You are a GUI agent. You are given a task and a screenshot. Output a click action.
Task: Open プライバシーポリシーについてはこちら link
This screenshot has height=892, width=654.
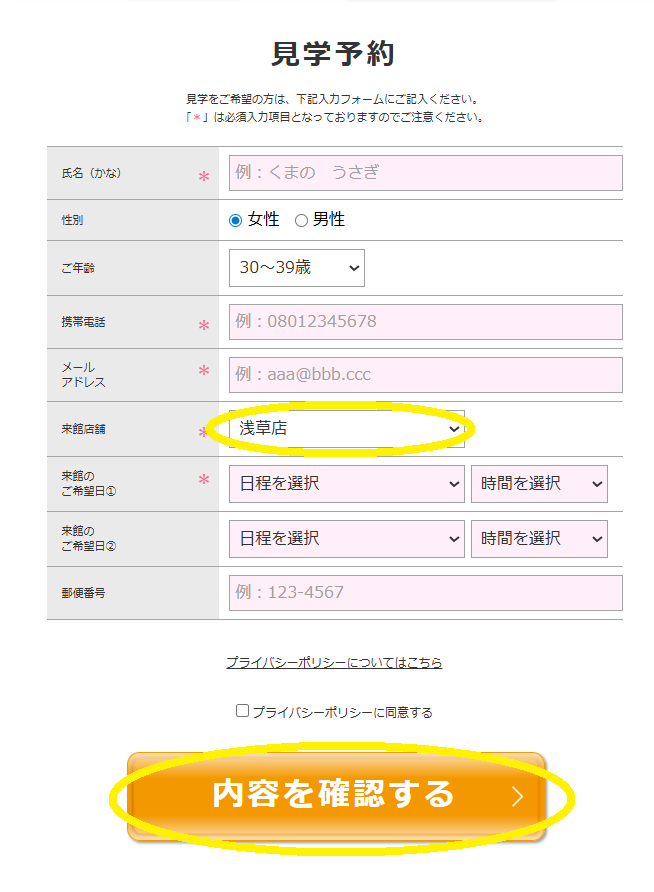(334, 663)
